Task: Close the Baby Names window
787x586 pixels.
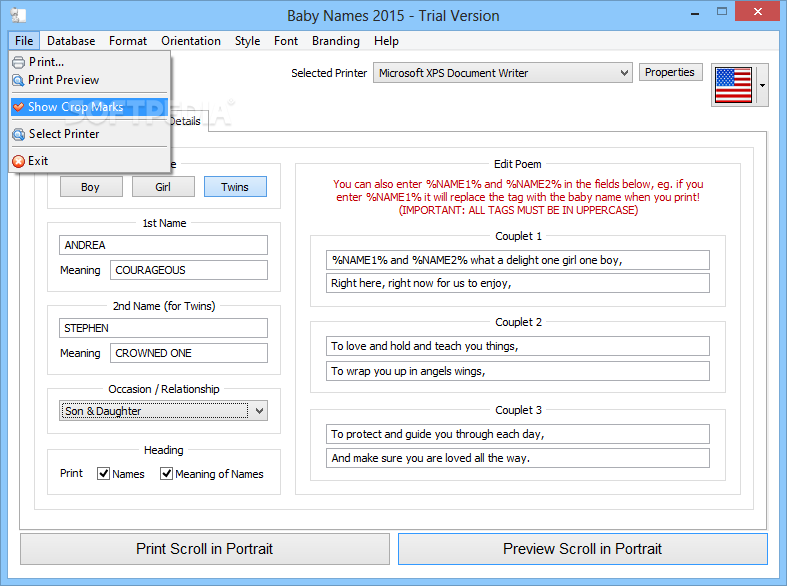Action: point(758,12)
